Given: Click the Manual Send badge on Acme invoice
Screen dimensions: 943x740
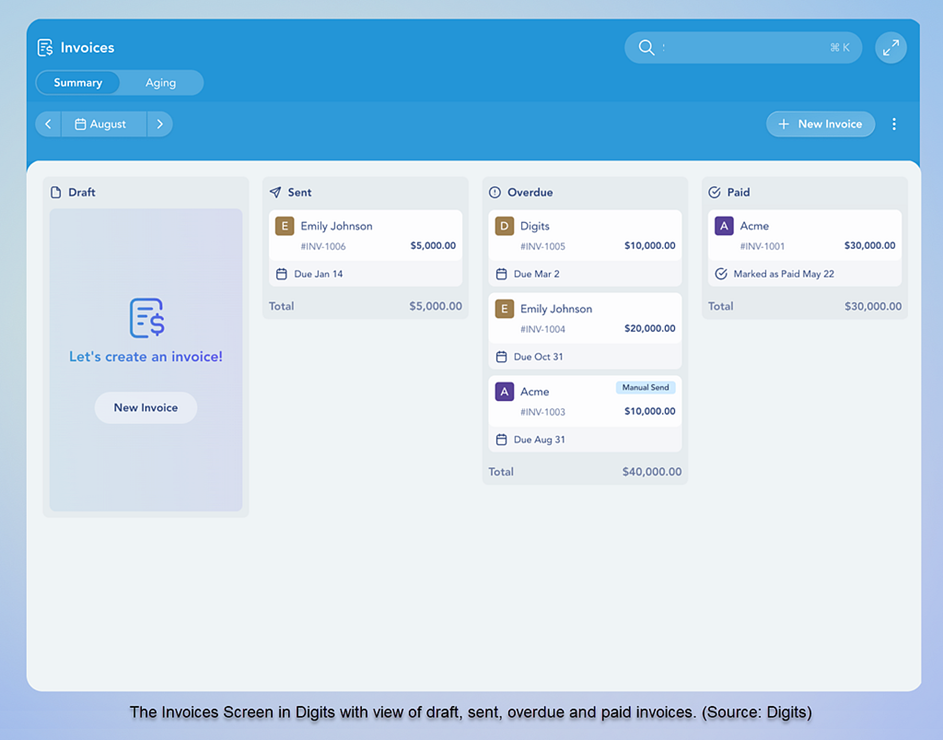Looking at the screenshot, I should point(645,387).
